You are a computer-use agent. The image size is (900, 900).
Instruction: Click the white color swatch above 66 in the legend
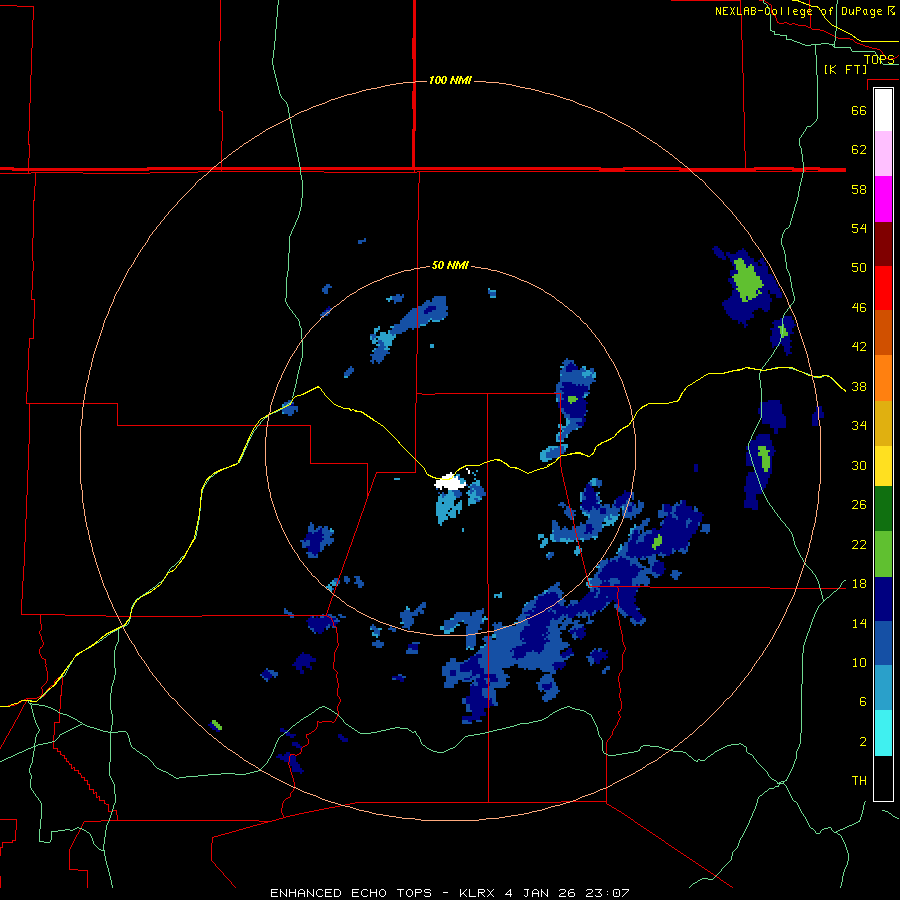tap(883, 110)
